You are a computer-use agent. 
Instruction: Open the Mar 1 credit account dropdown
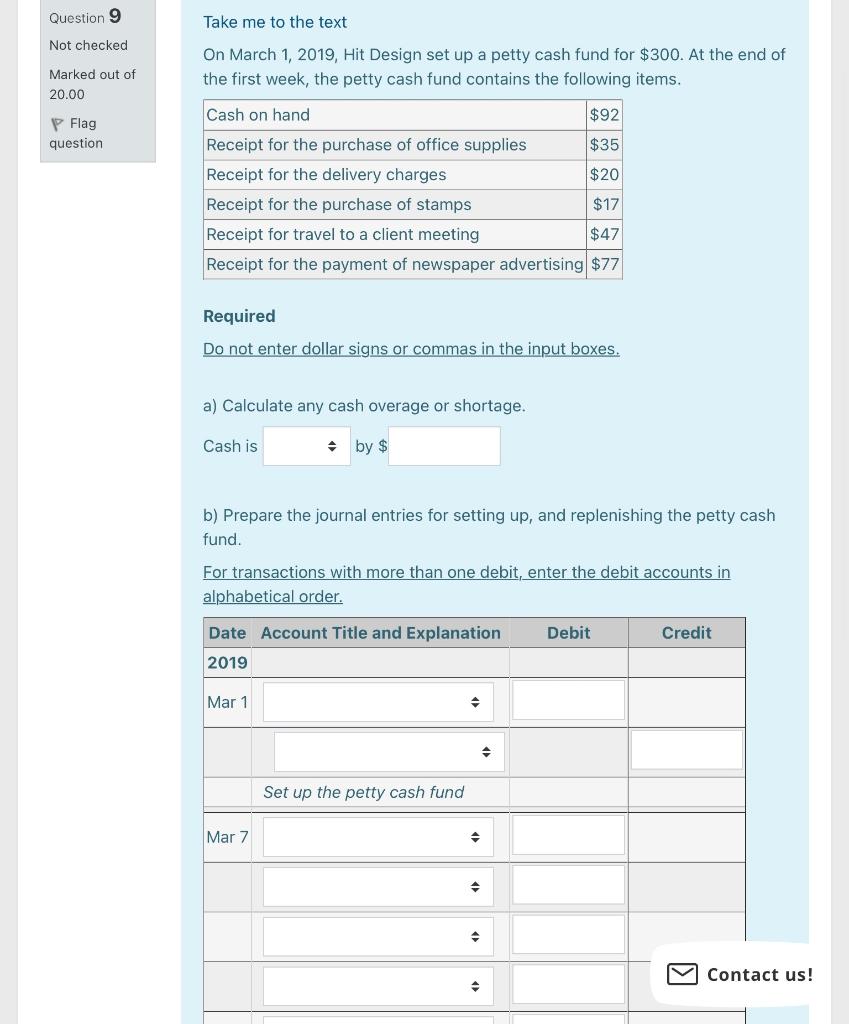[x=389, y=751]
